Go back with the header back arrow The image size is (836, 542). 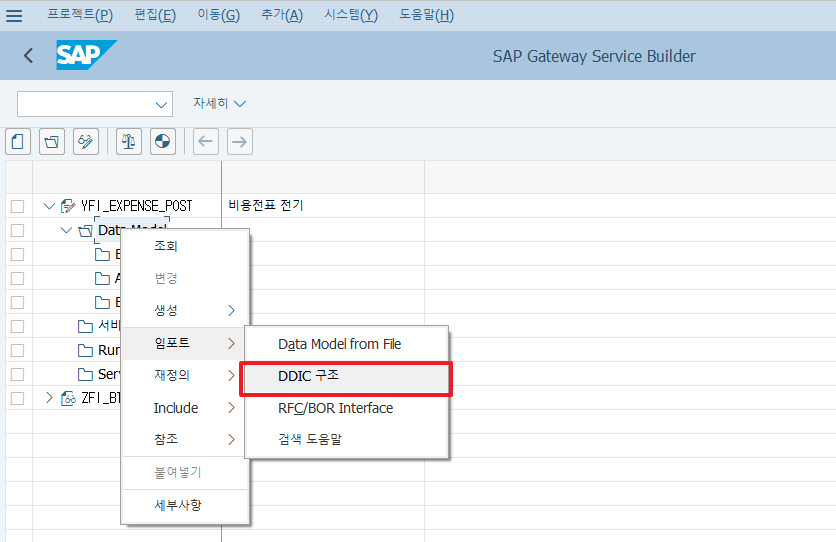28,55
